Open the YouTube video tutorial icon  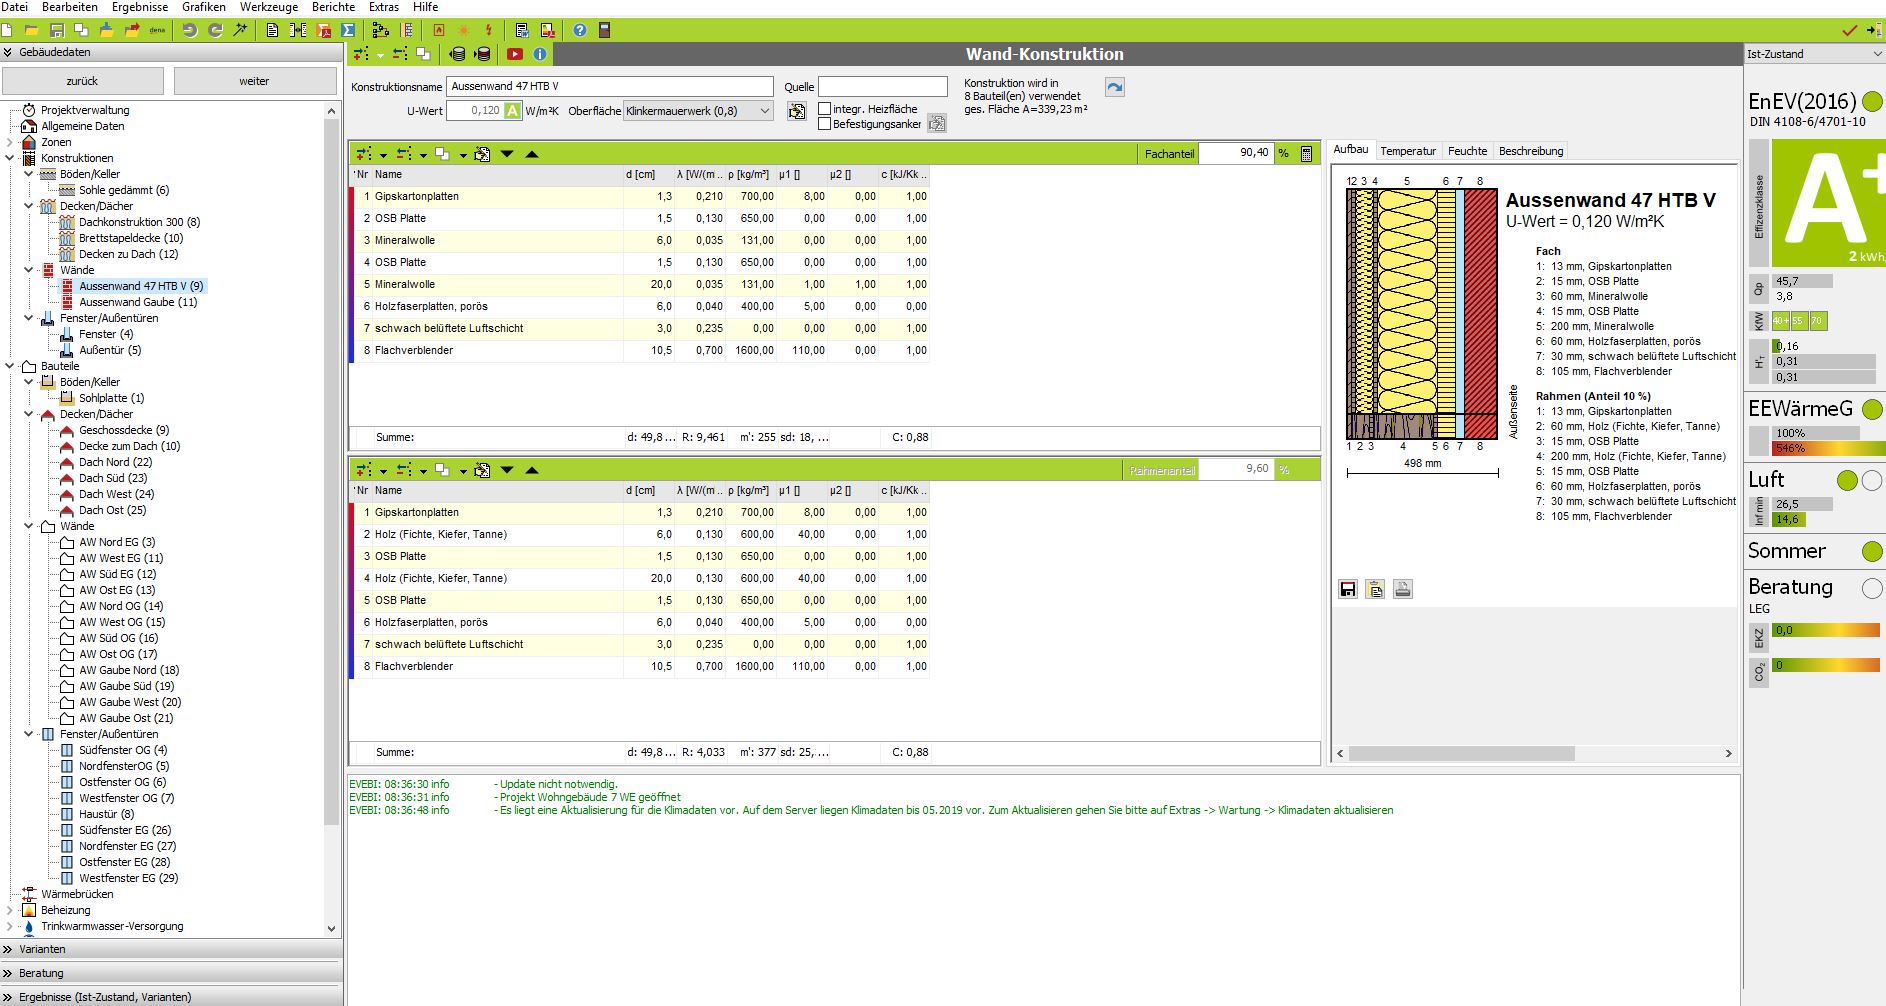(x=514, y=54)
